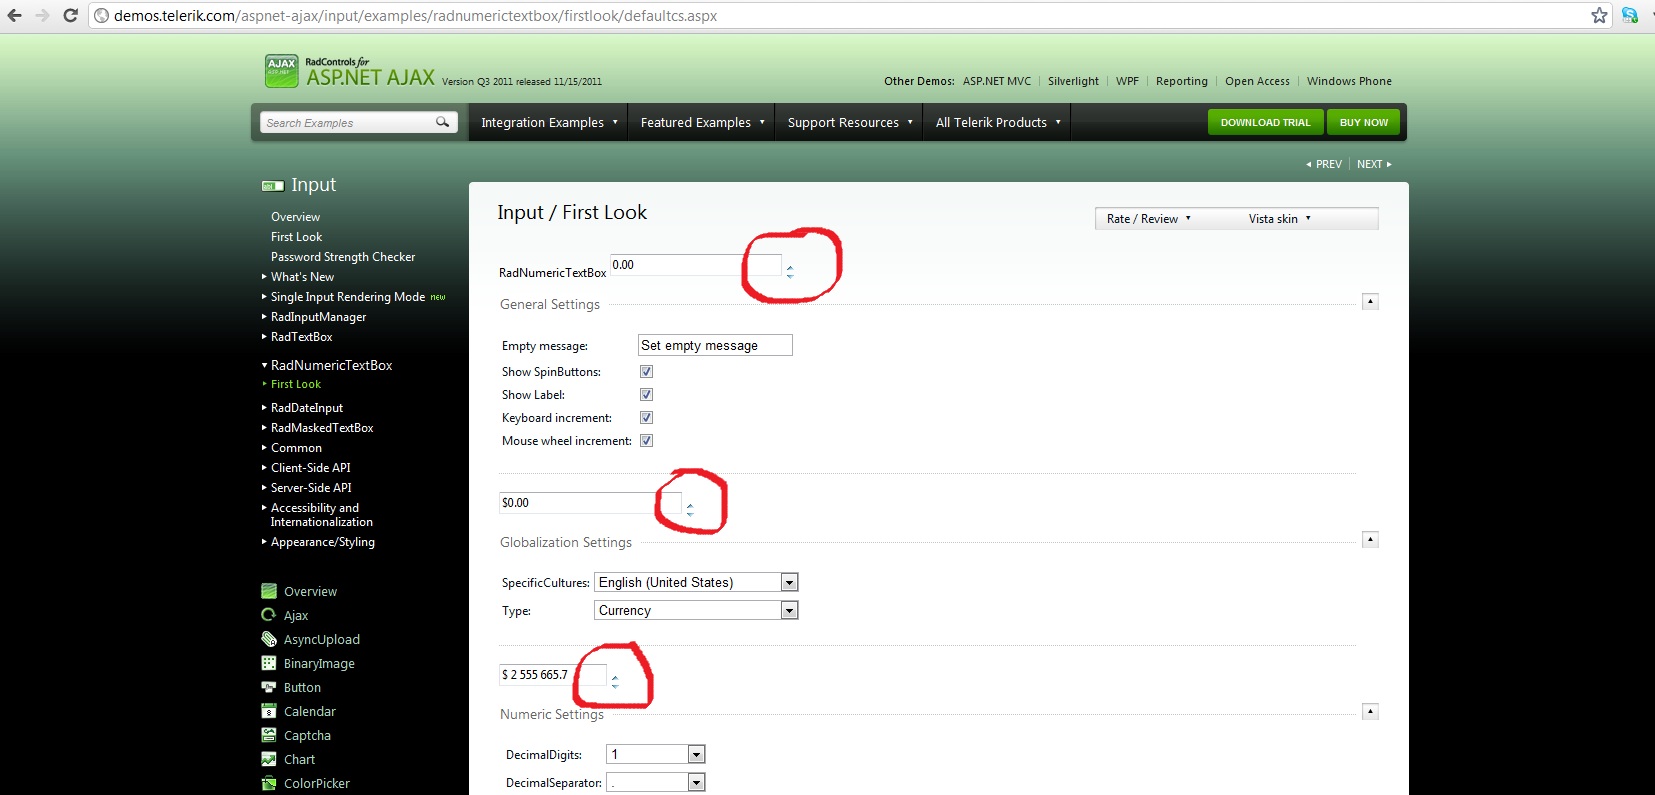The height and width of the screenshot is (795, 1655).
Task: Open the Rate / Review dropdown
Action: tap(1149, 219)
